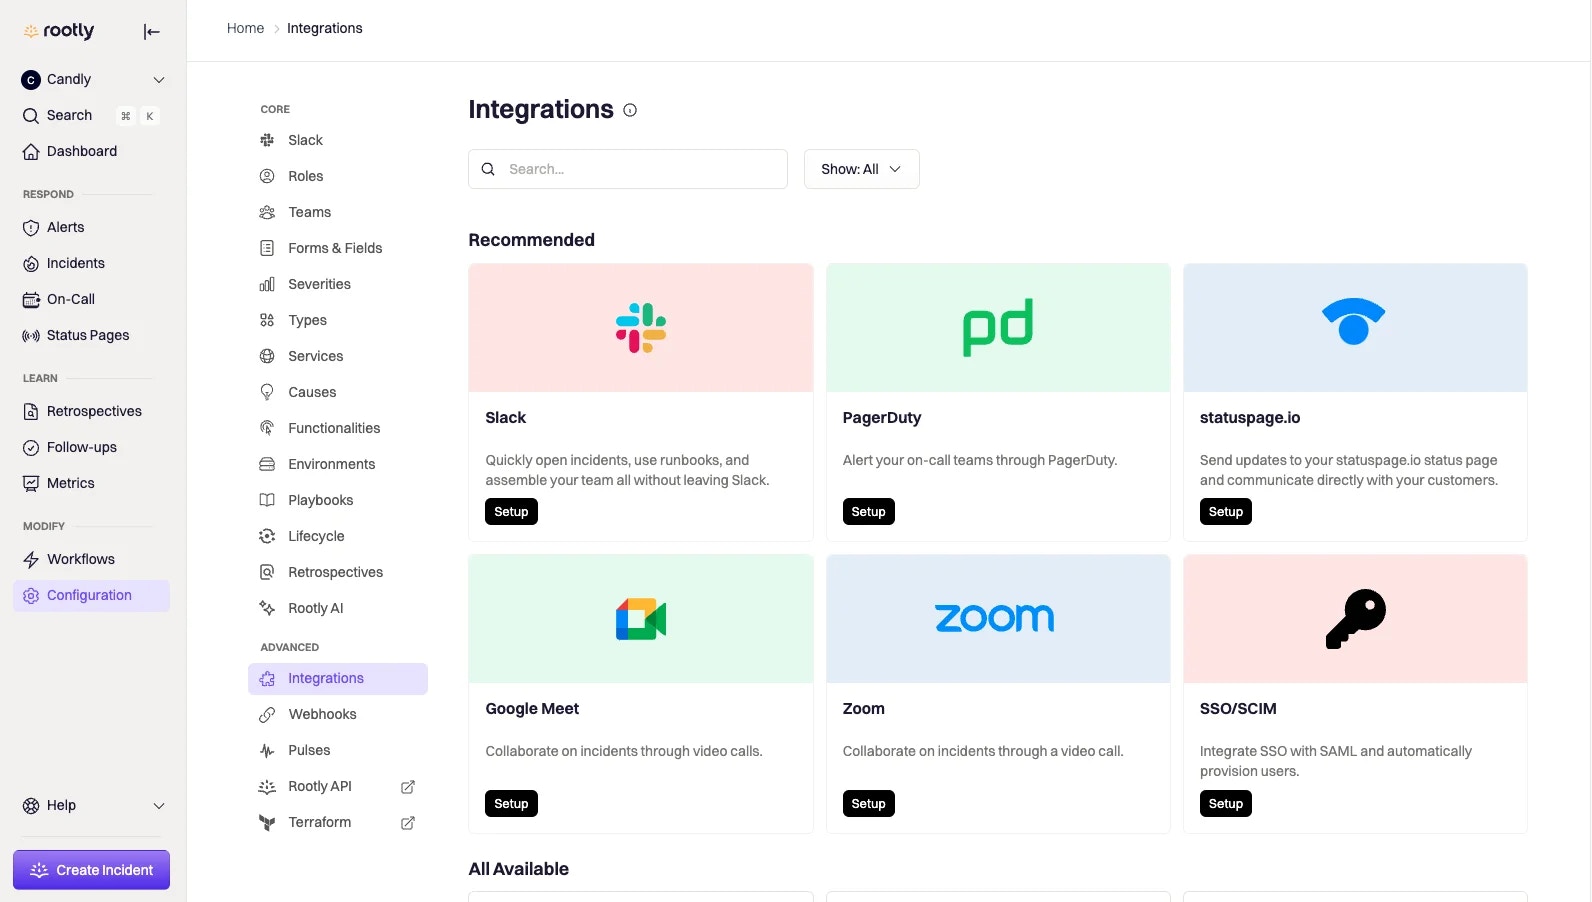Open the Search command in the sidebar
The image size is (1592, 902).
[x=91, y=116]
